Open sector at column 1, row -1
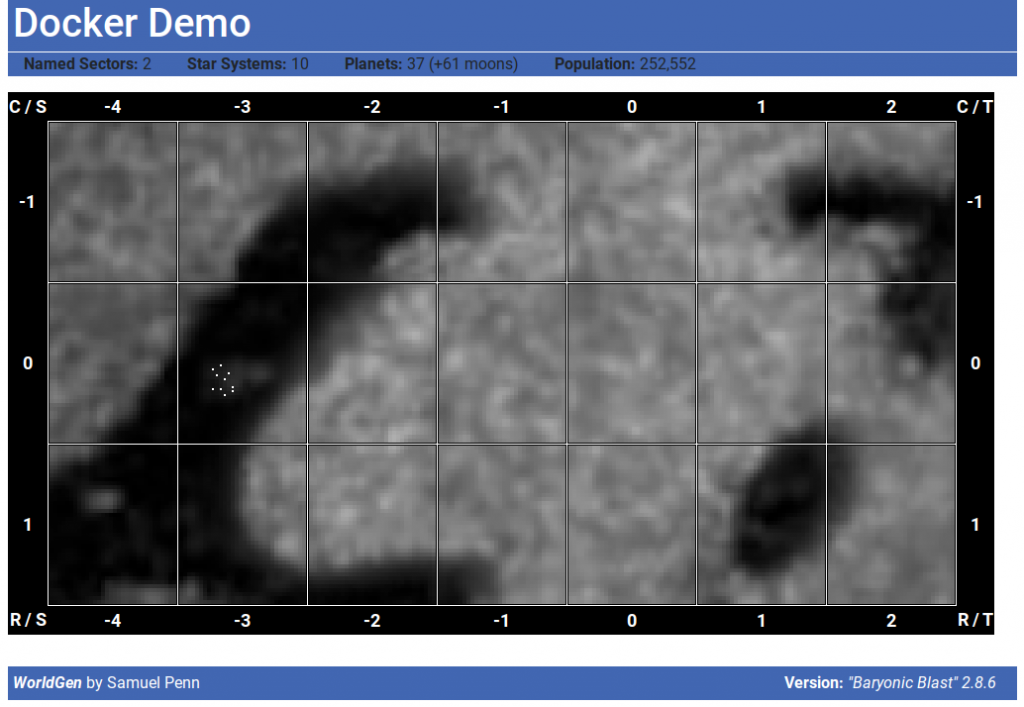 click(761, 202)
